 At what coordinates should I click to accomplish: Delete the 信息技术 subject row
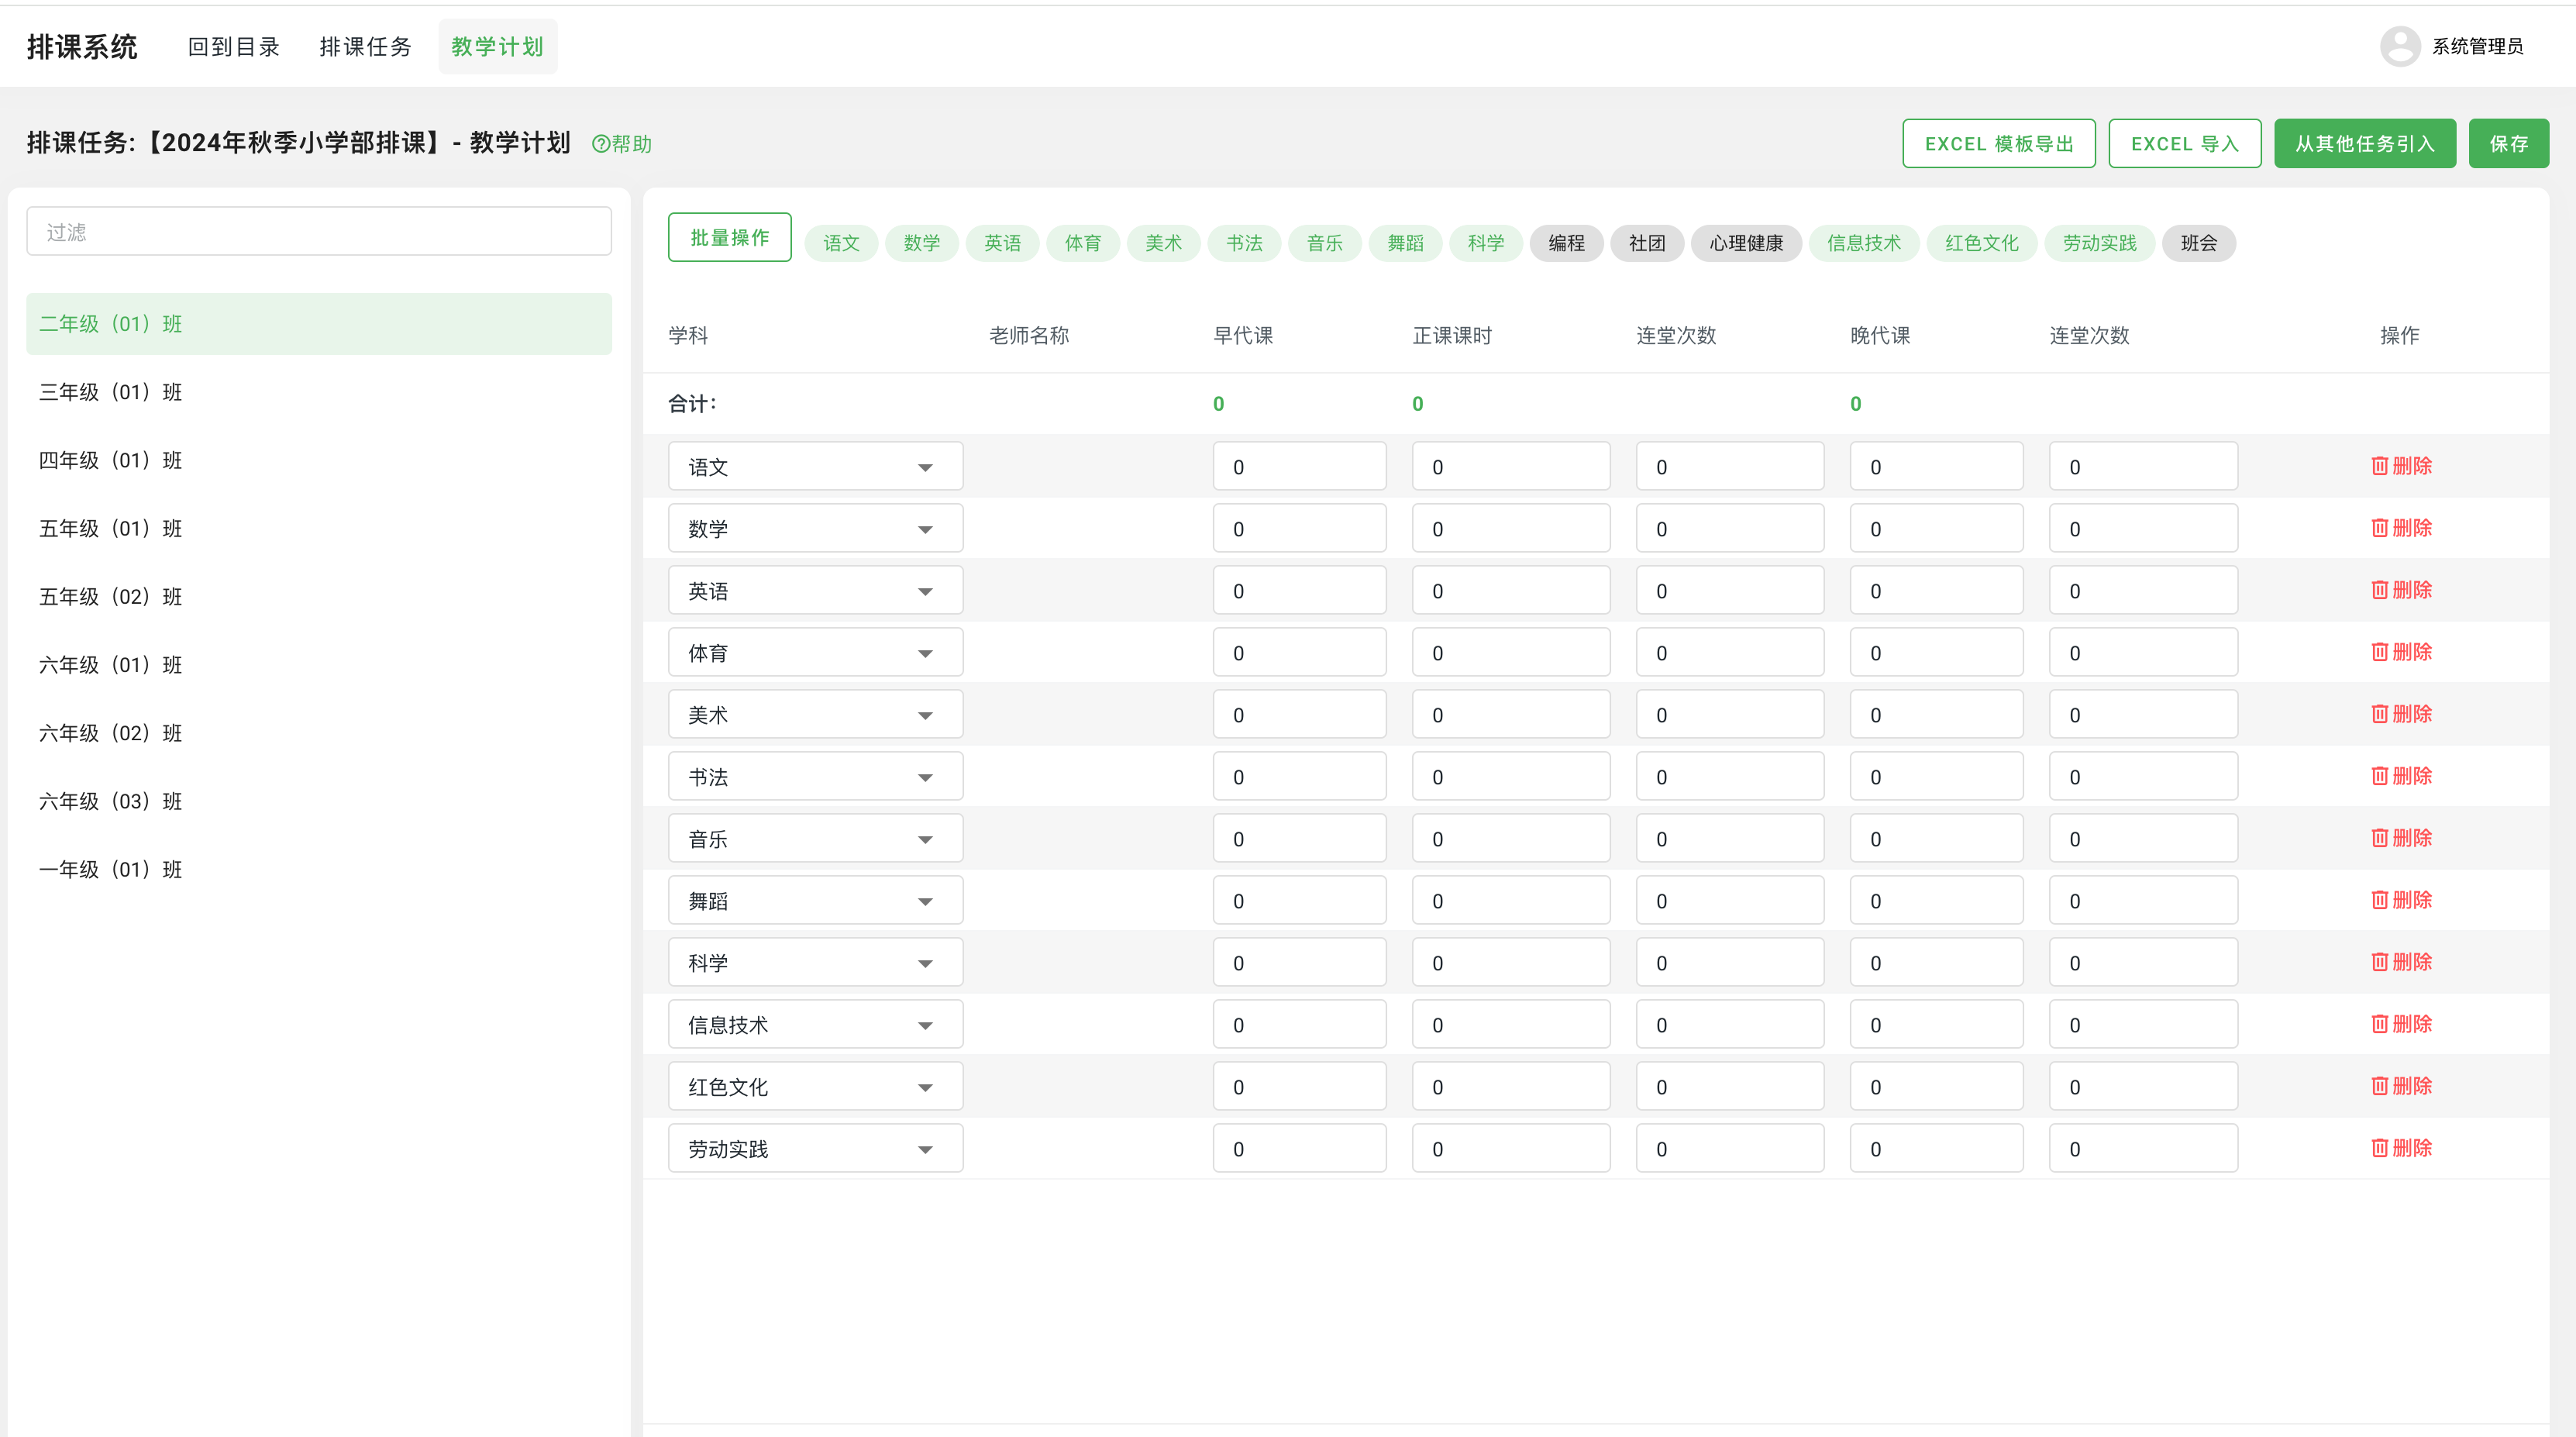click(2401, 1024)
